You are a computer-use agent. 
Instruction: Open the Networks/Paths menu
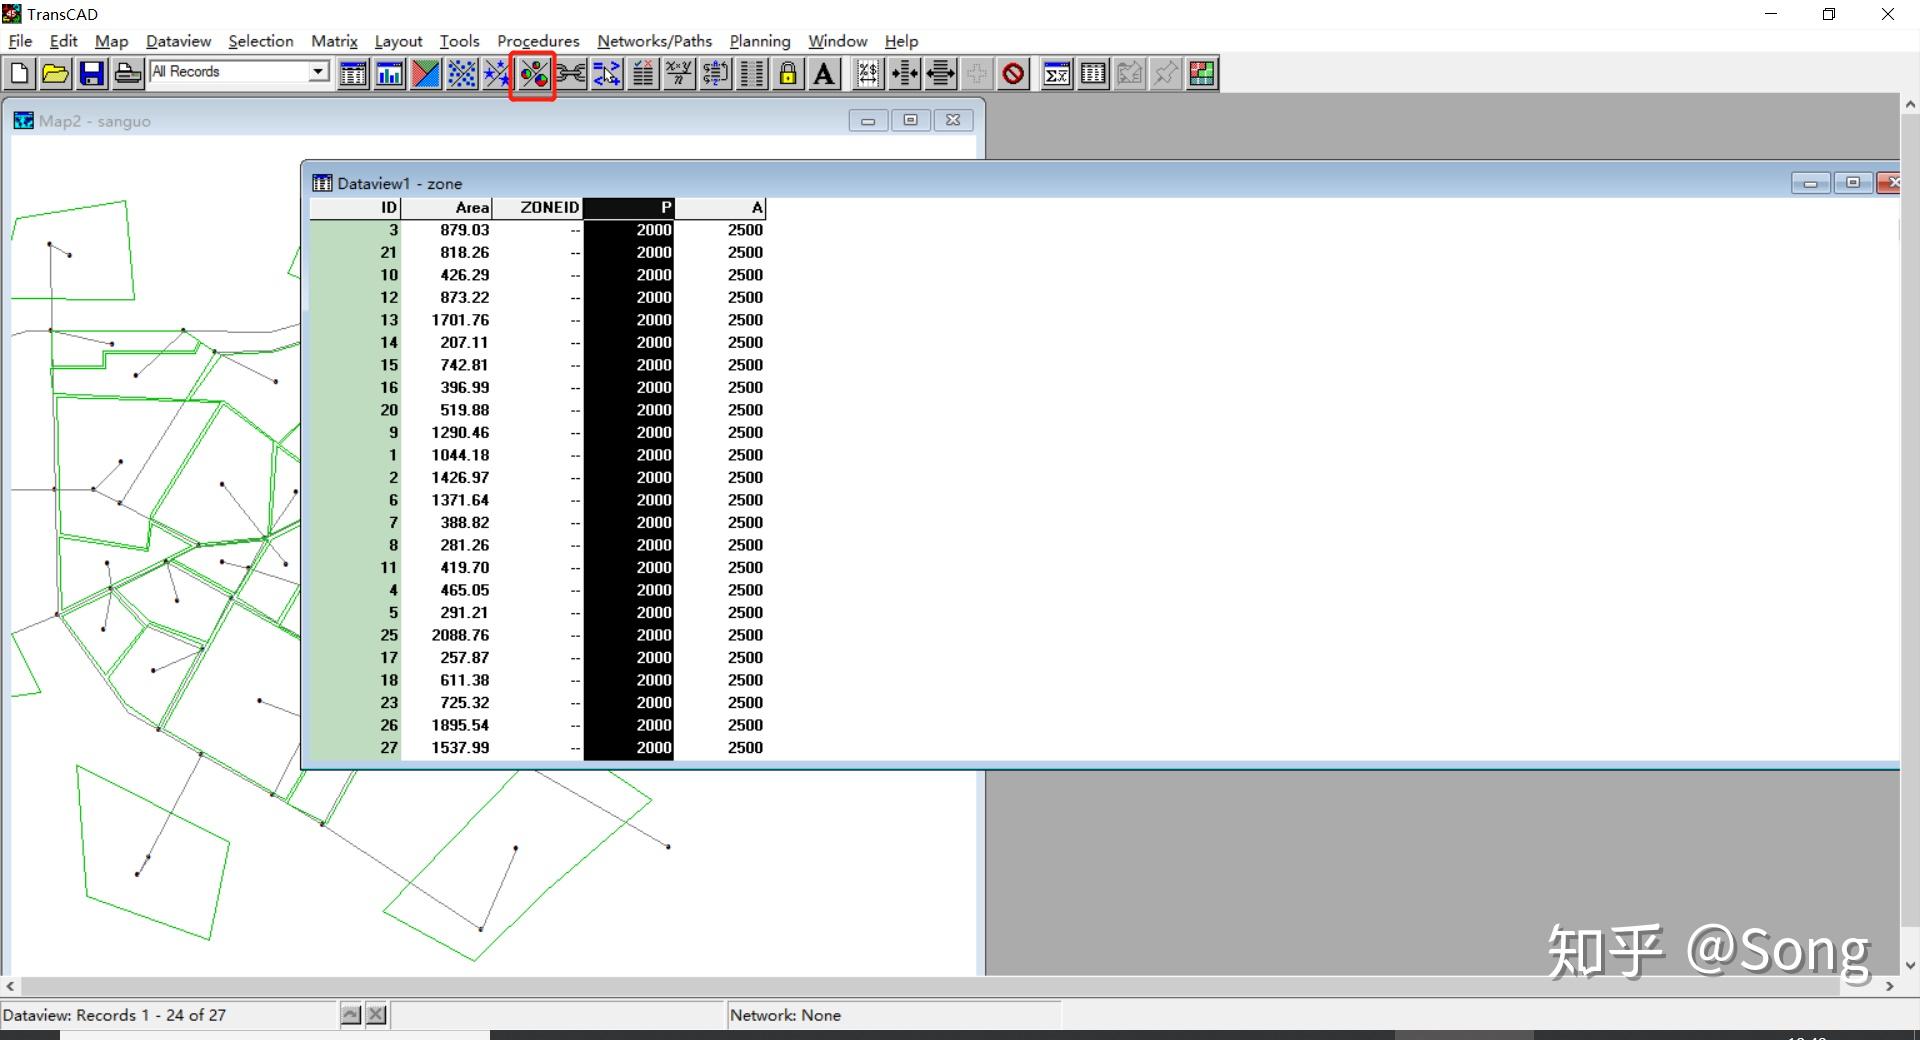(x=654, y=41)
